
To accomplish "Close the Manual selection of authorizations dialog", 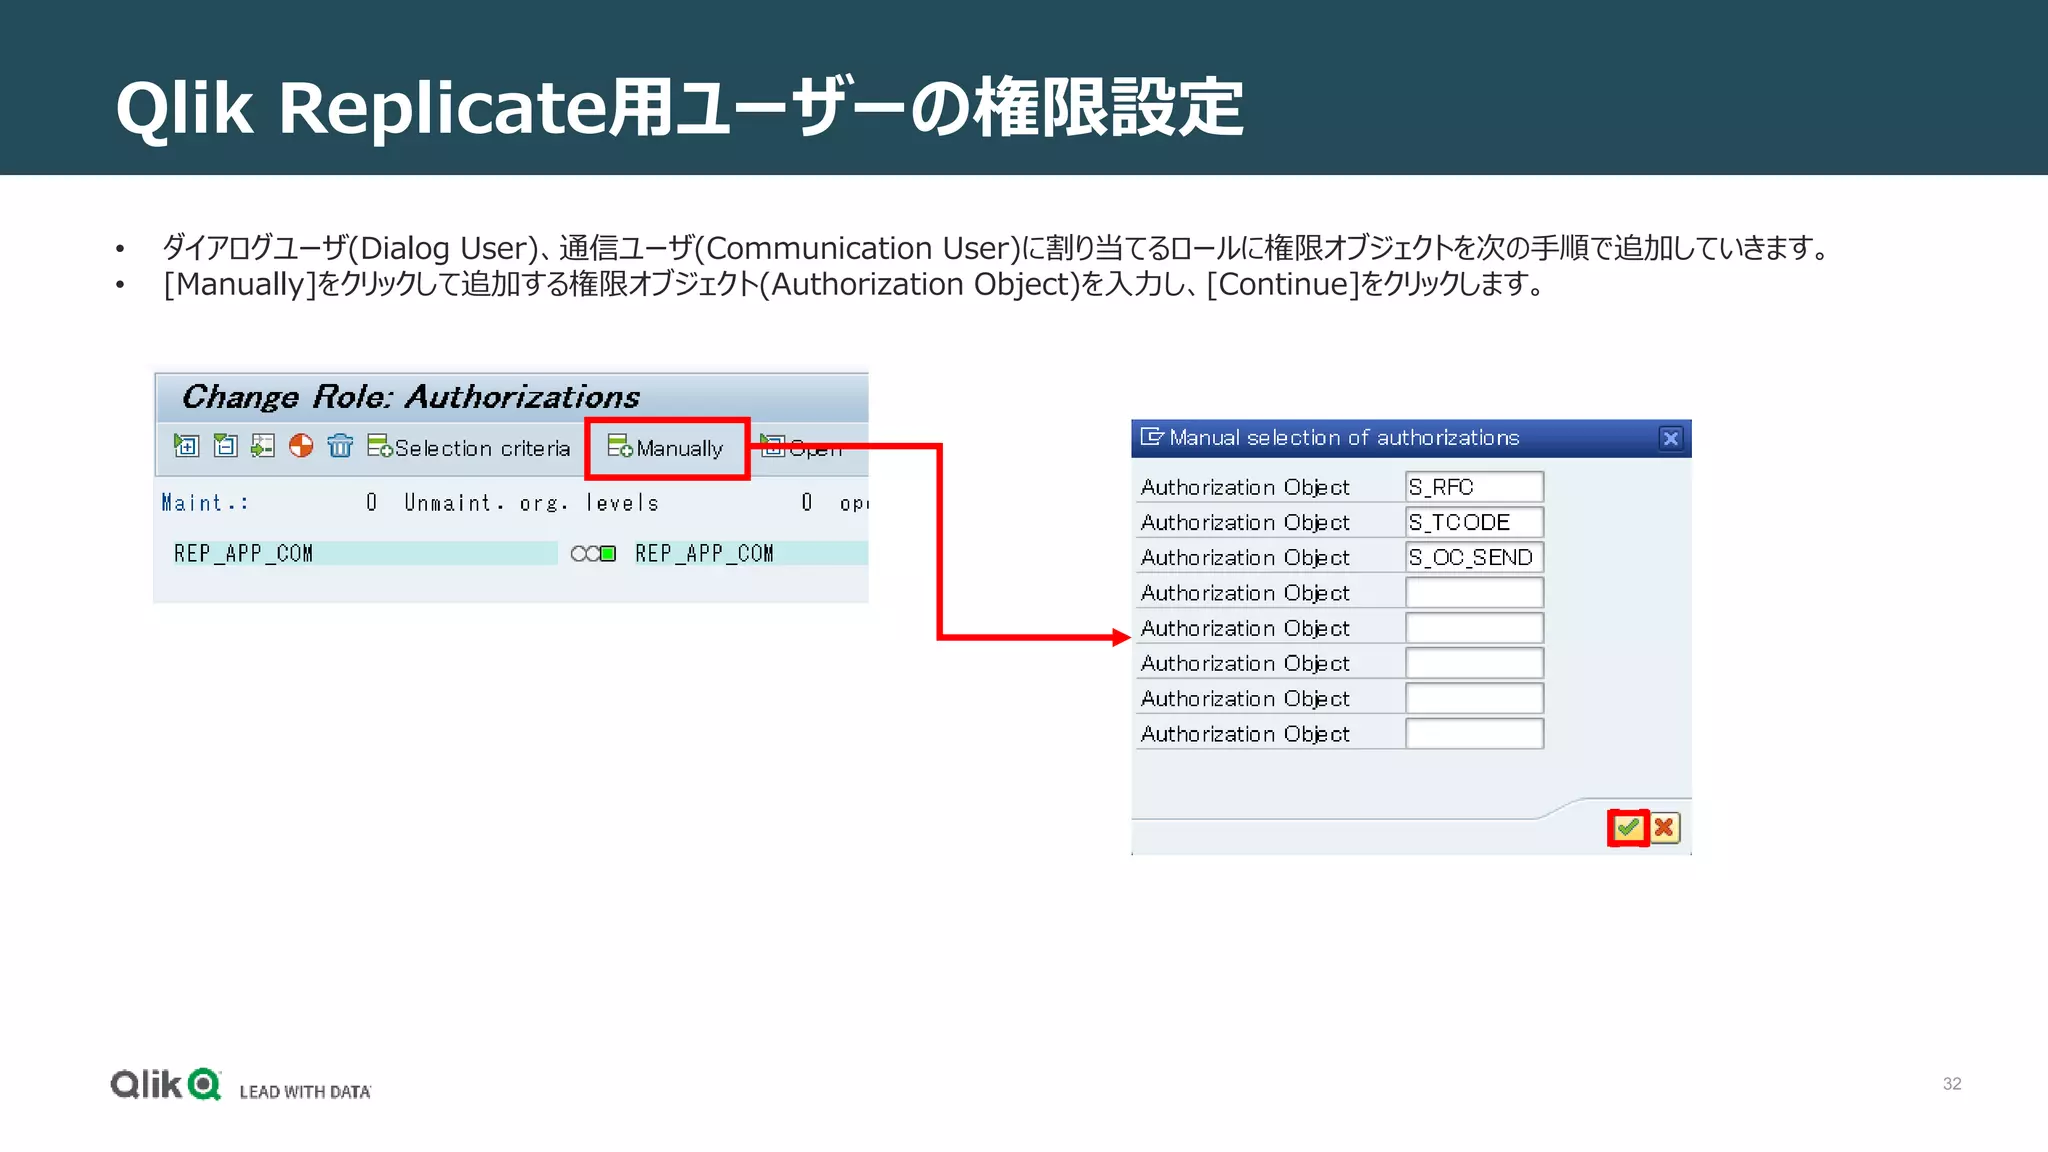I will (1670, 438).
